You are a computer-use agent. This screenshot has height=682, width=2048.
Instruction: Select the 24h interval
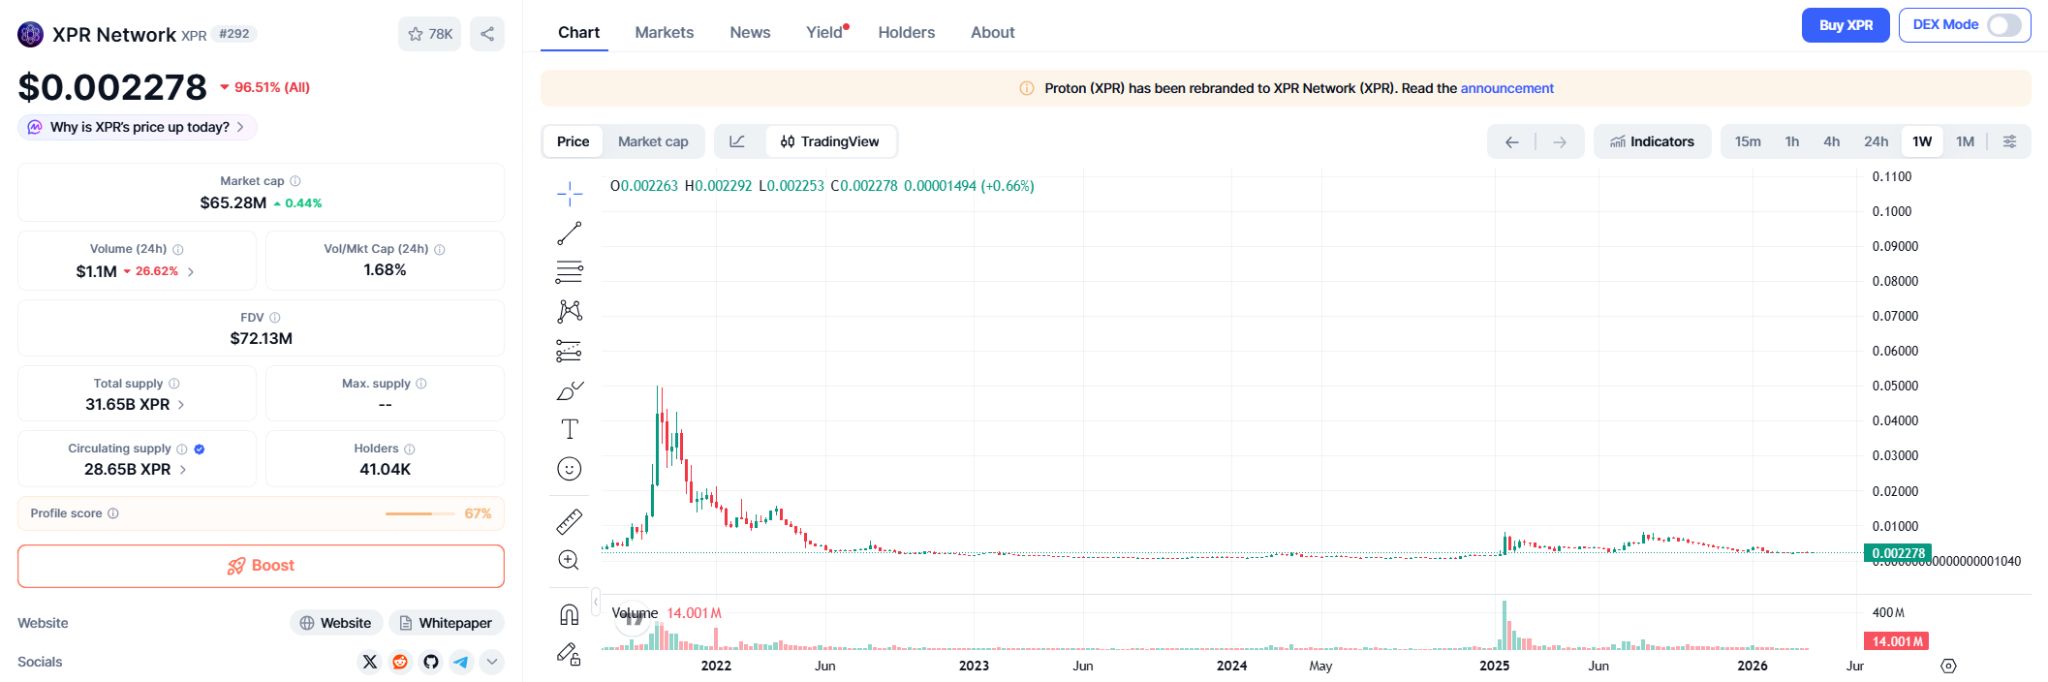click(1876, 141)
